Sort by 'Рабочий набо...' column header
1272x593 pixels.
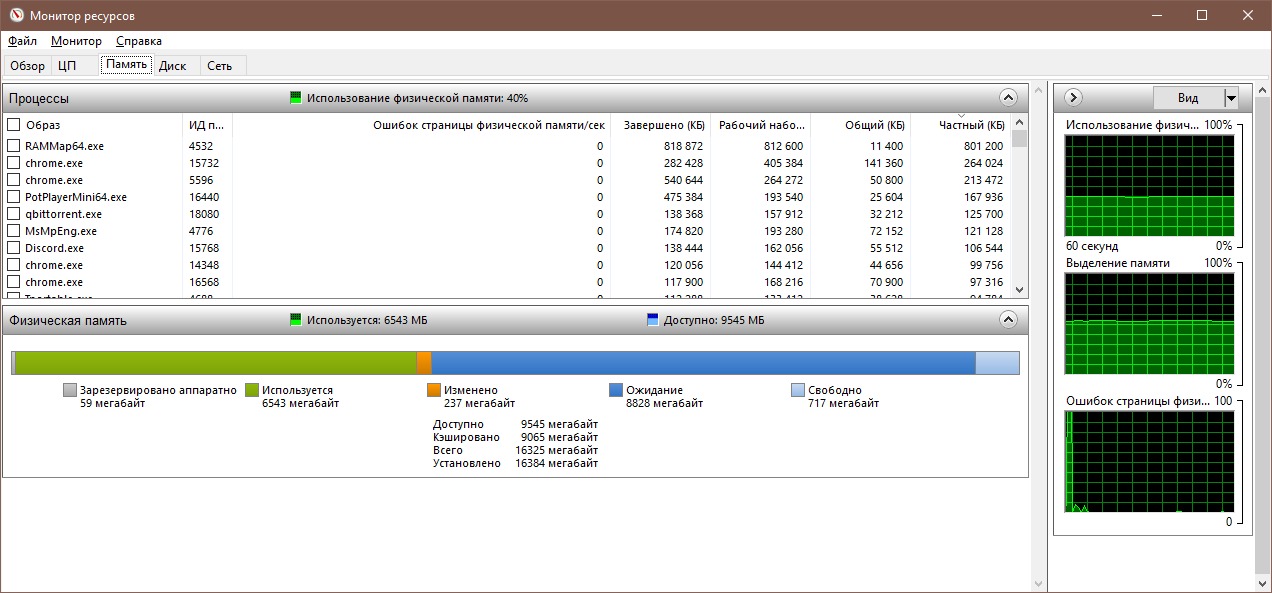click(760, 125)
